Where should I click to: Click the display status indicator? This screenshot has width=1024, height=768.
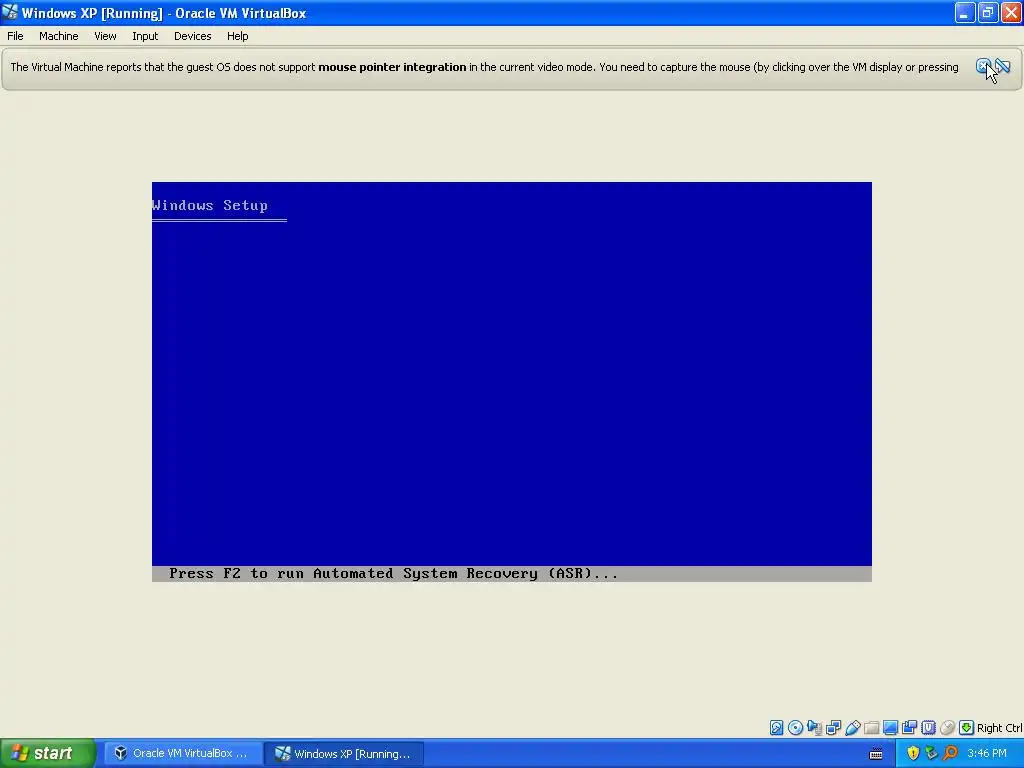[890, 728]
